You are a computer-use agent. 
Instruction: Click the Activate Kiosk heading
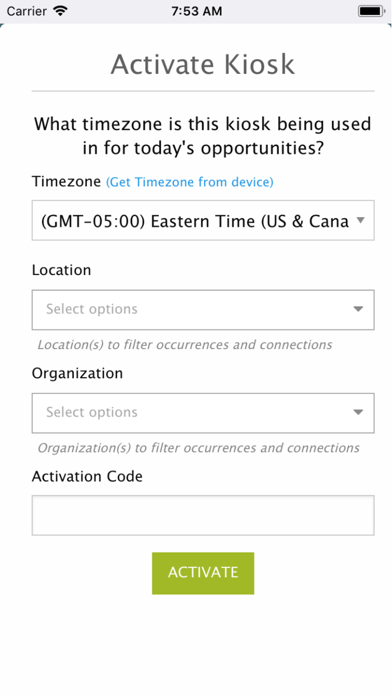pyautogui.click(x=203, y=64)
